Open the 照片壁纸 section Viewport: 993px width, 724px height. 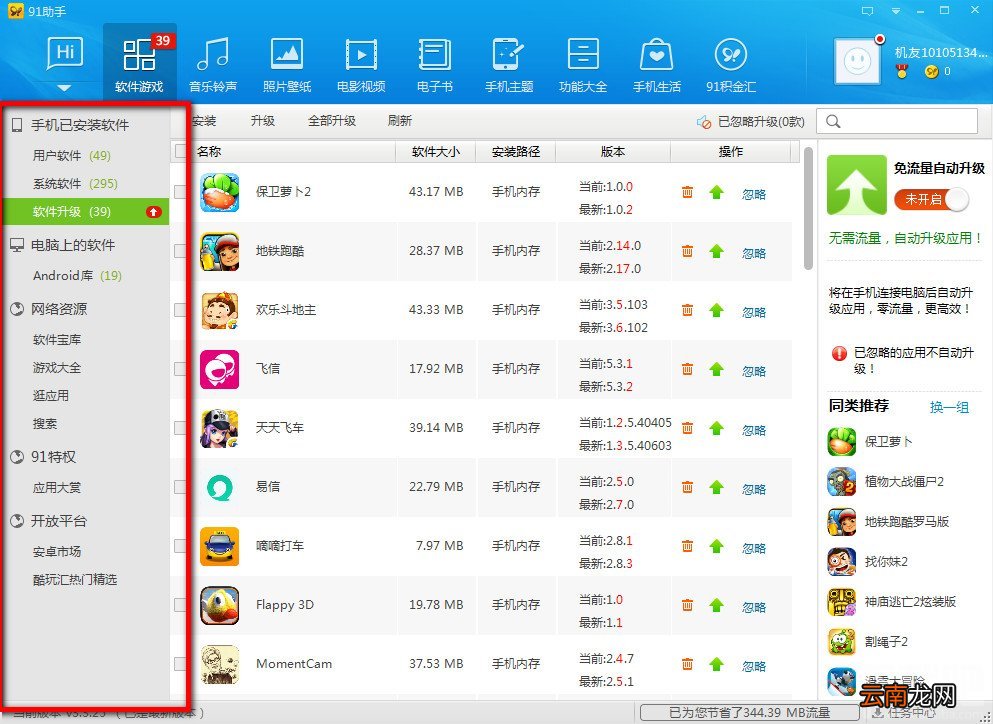(287, 63)
